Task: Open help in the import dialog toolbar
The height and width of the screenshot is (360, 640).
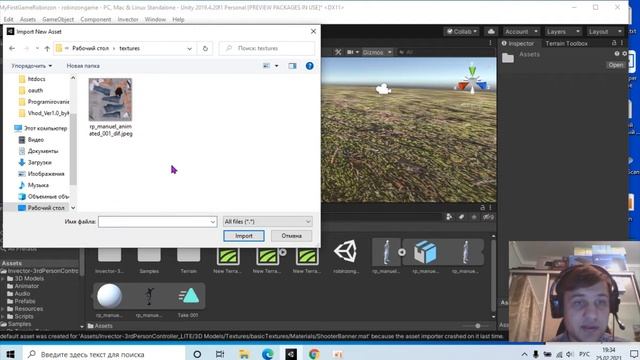Action: (310, 66)
